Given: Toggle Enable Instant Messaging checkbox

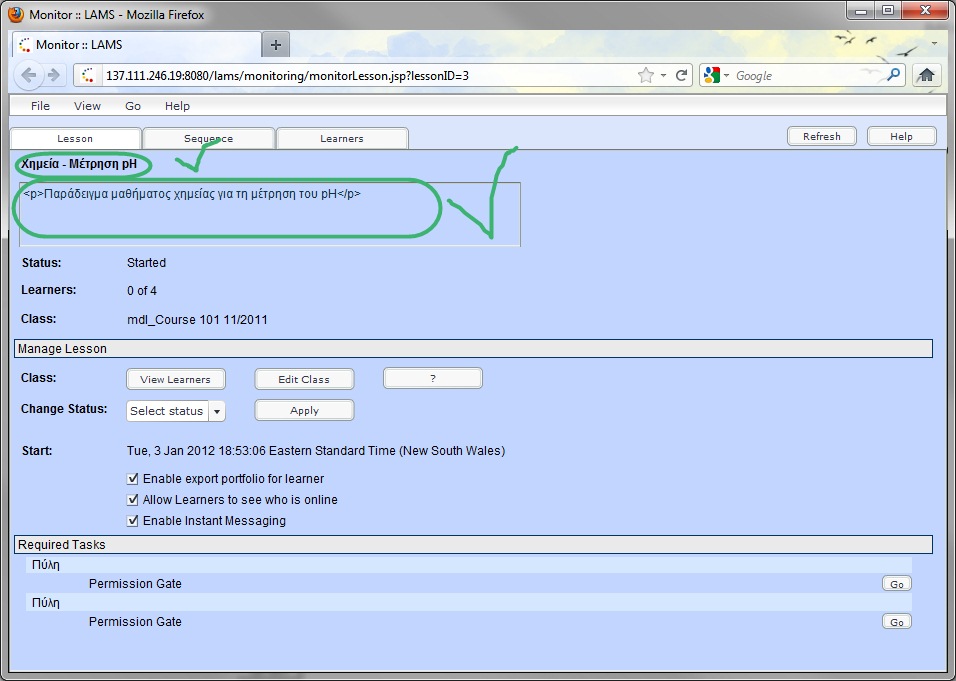Looking at the screenshot, I should 133,521.
